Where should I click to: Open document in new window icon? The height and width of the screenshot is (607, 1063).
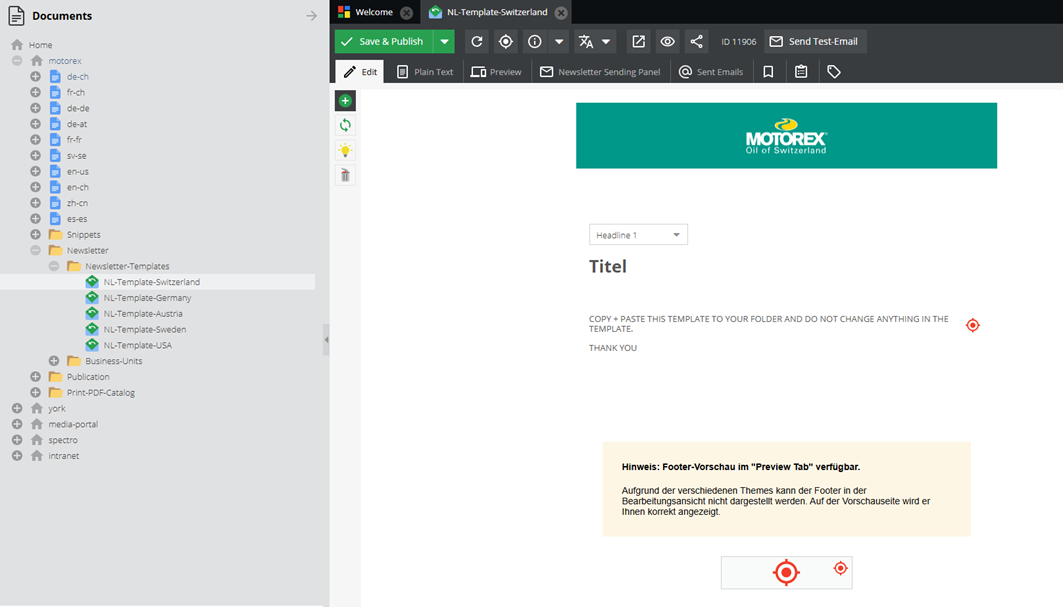click(x=638, y=42)
